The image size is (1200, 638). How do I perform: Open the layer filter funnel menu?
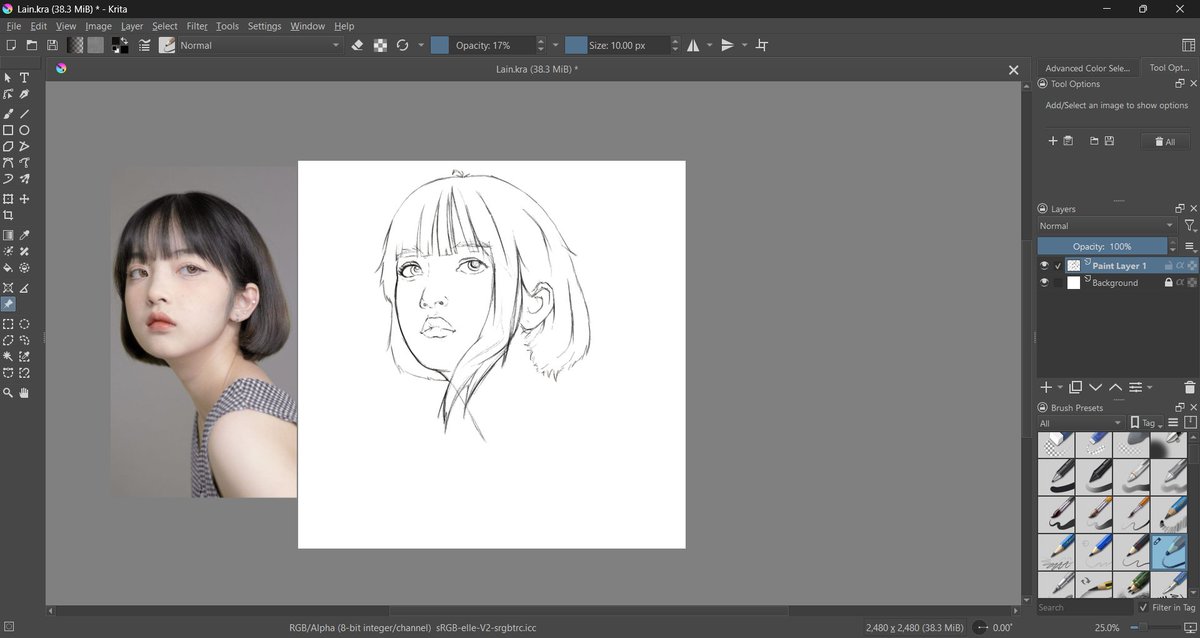tap(1189, 226)
